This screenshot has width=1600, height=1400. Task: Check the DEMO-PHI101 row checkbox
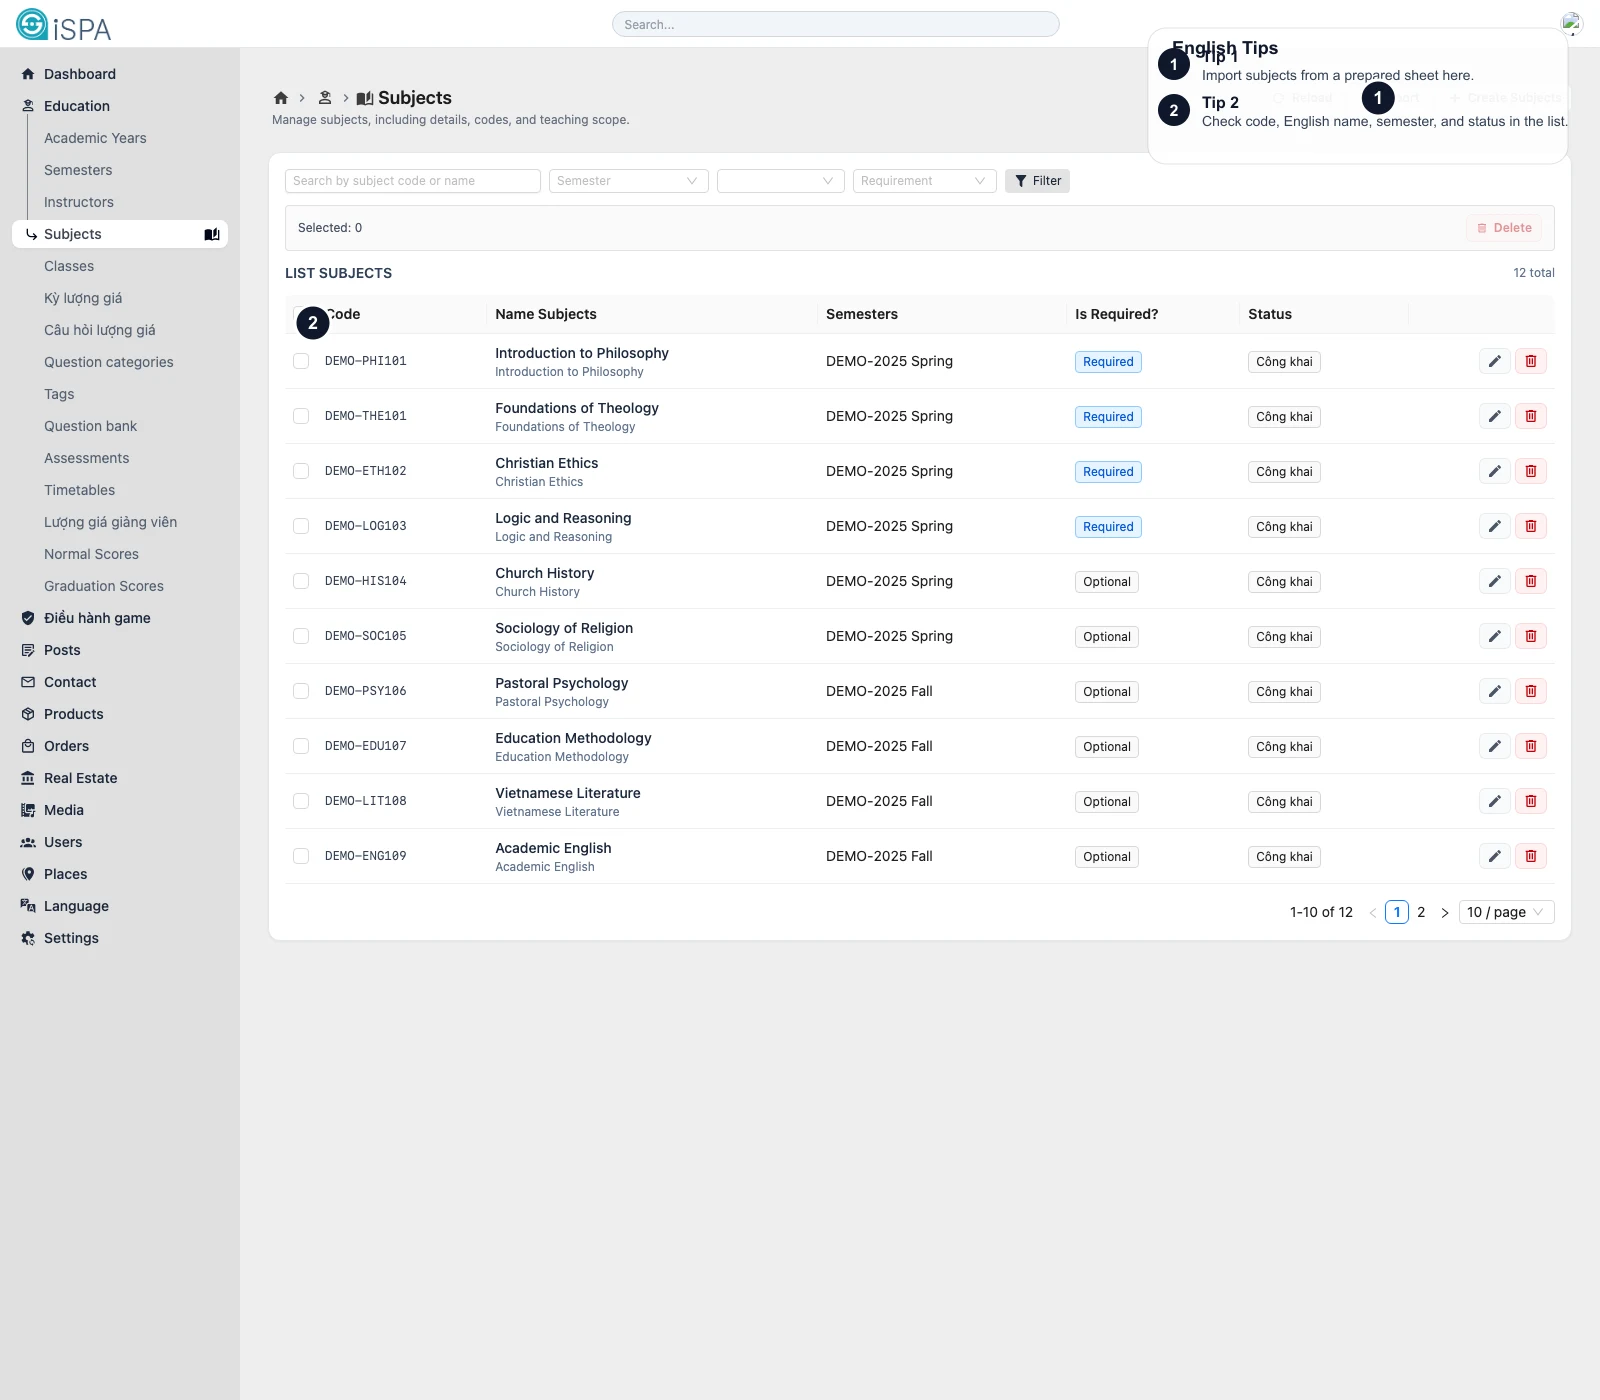pyautogui.click(x=301, y=361)
